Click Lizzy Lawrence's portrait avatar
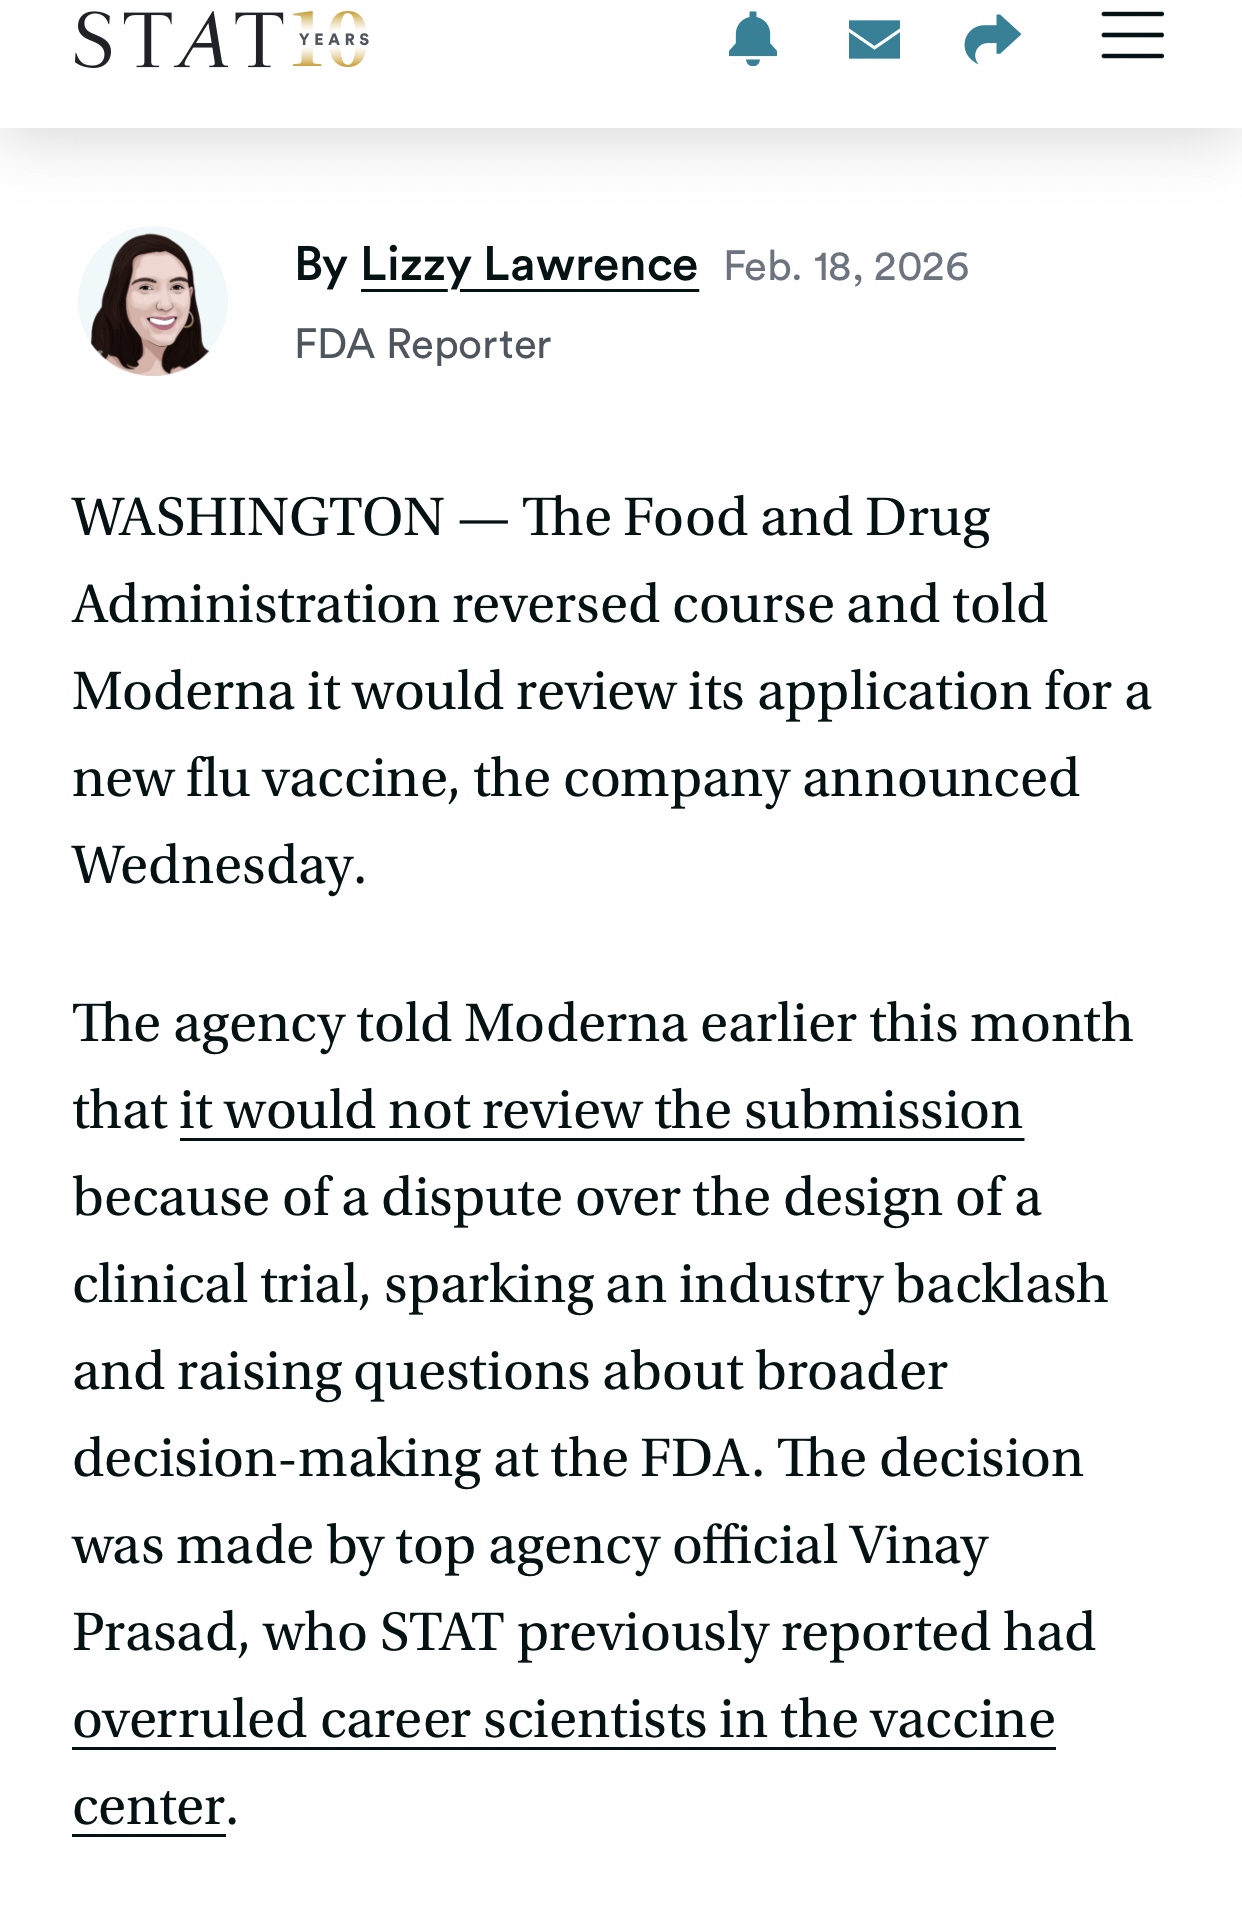The image size is (1242, 1922). click(x=153, y=301)
